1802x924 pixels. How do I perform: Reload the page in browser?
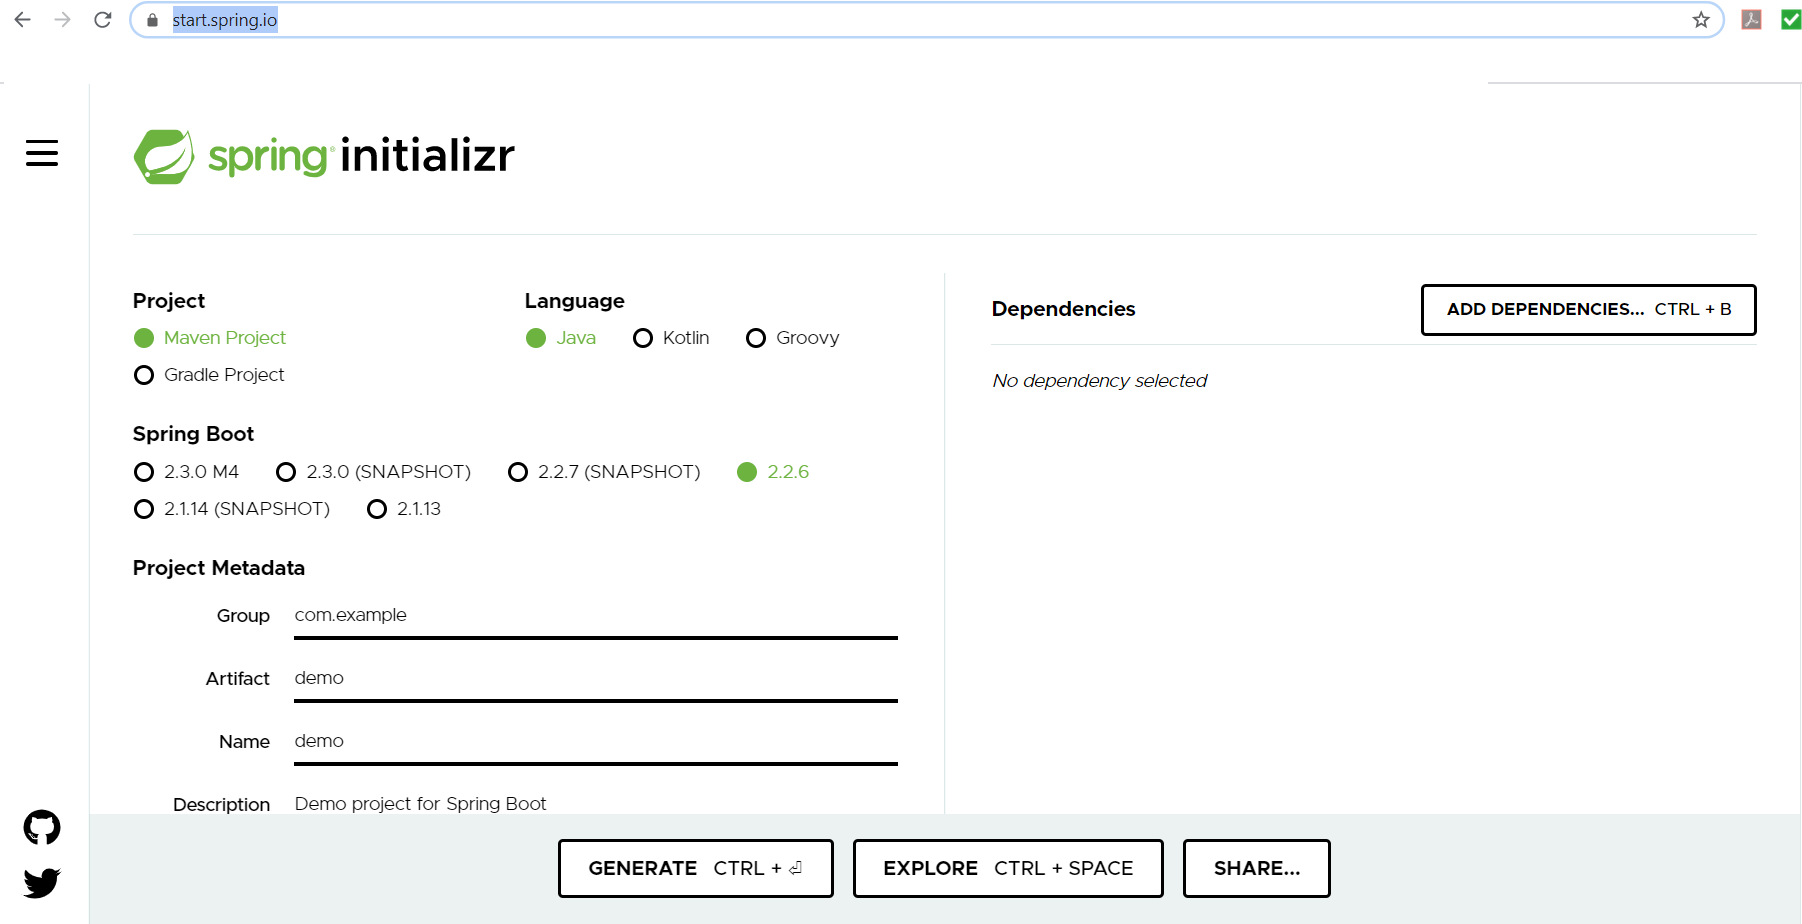(102, 20)
